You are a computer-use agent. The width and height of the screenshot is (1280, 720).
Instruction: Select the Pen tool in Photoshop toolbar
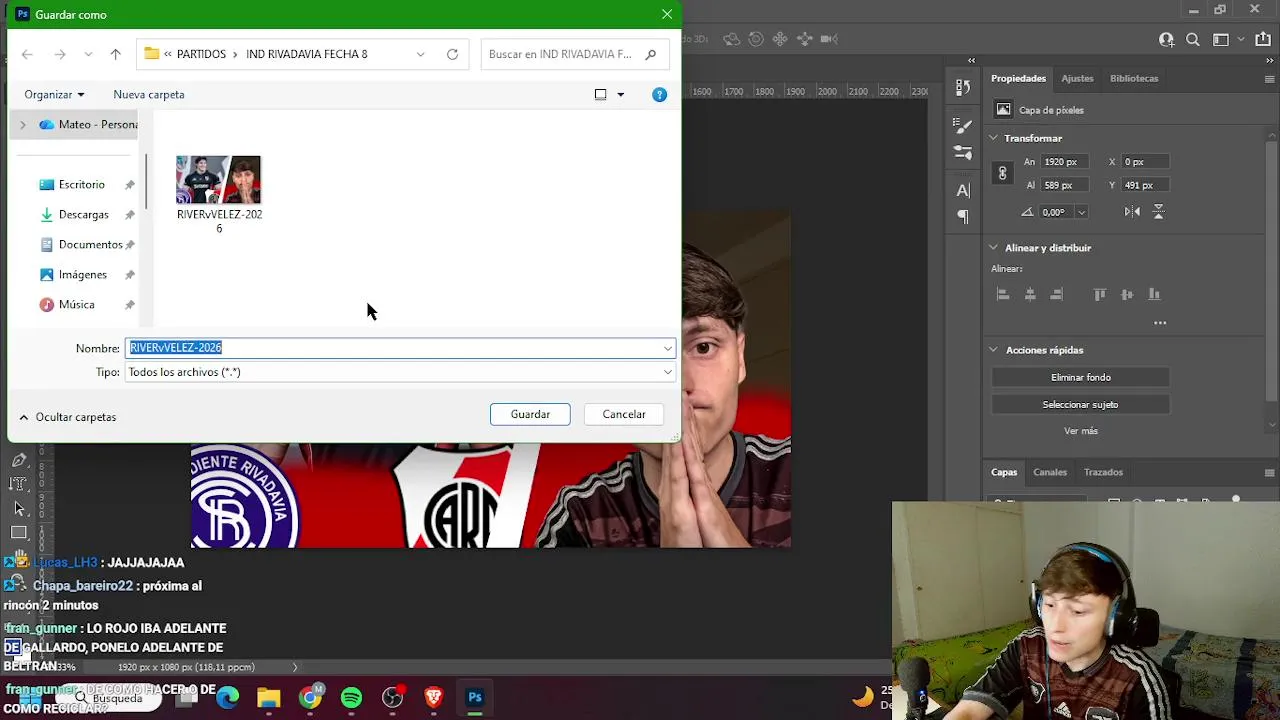[x=19, y=460]
